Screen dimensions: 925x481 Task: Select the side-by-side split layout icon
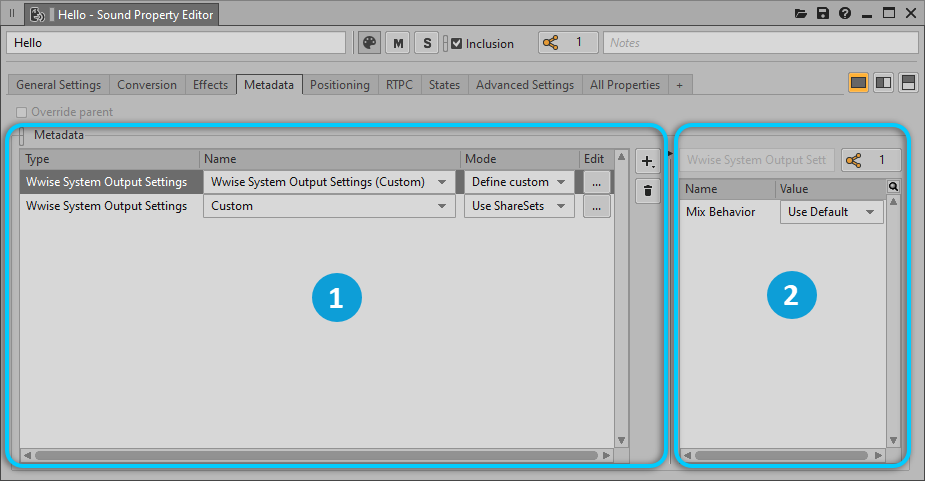point(883,83)
